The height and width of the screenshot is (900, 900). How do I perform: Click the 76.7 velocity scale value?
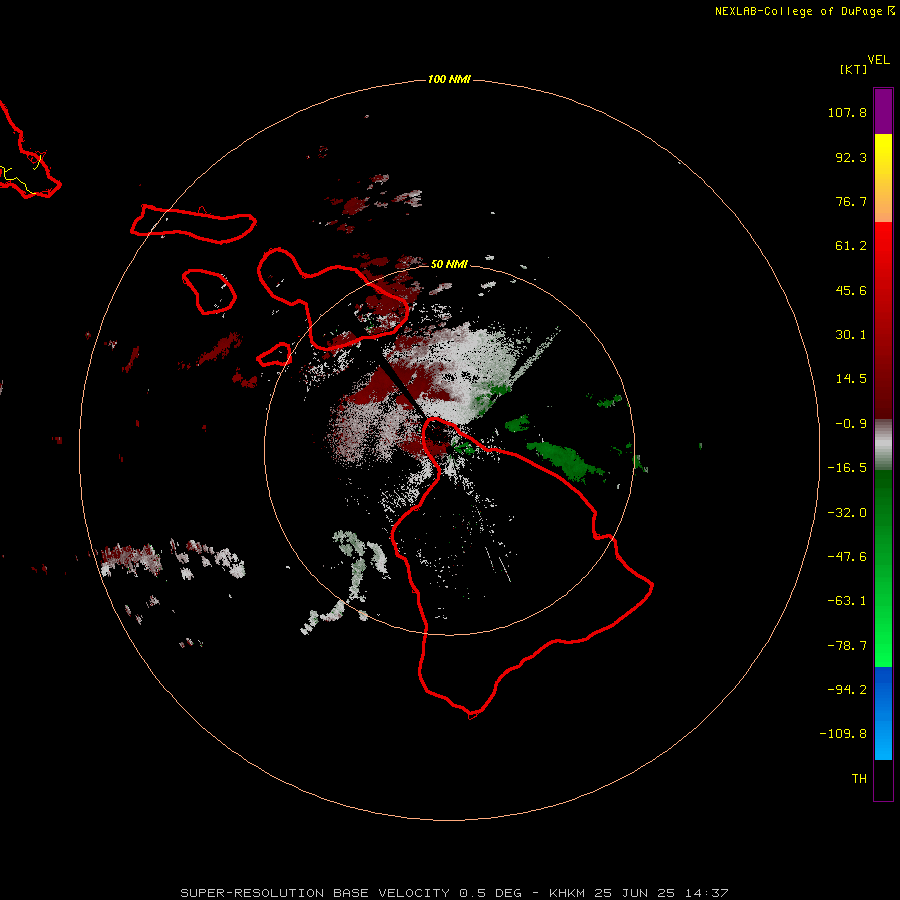click(x=851, y=201)
